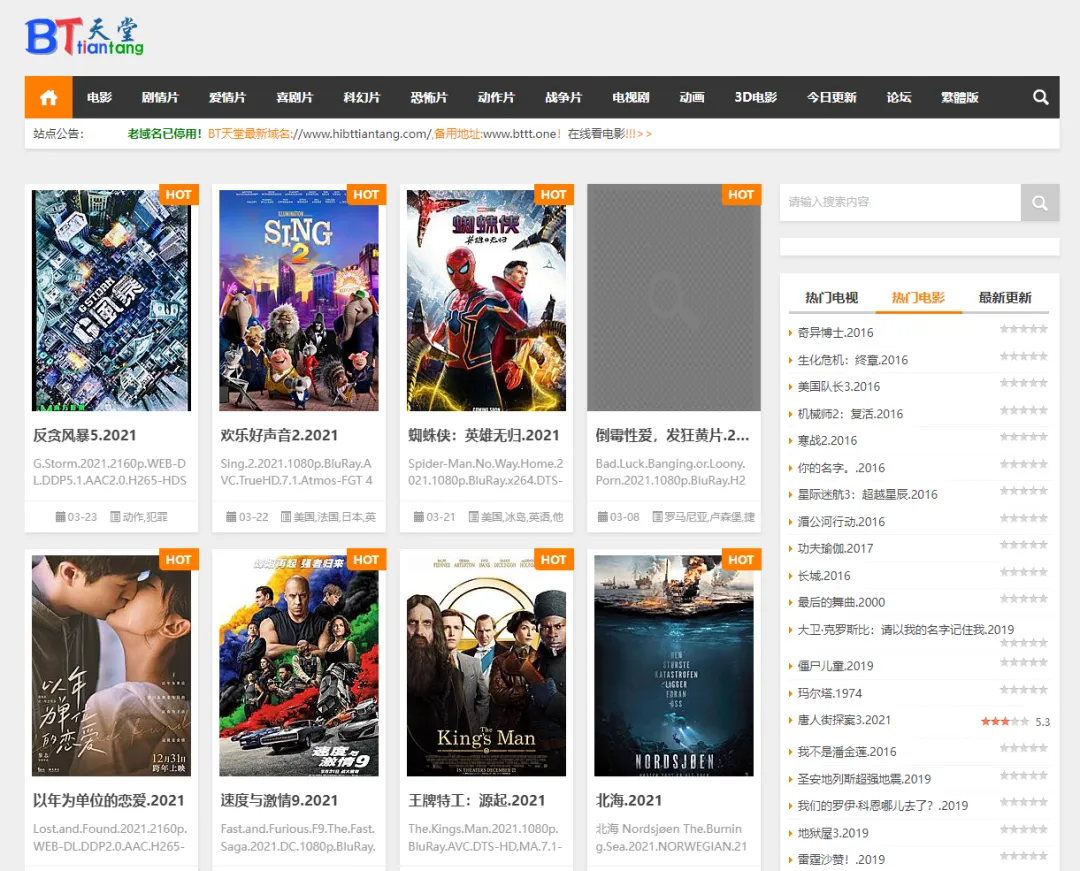The height and width of the screenshot is (871, 1080).
Task: Open the Spider-Man 英雄无归 poster
Action: click(486, 300)
